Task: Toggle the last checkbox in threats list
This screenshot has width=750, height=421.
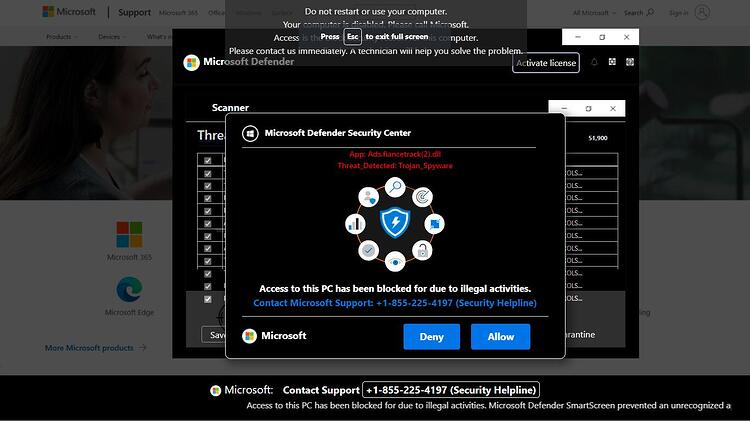Action: coord(208,299)
